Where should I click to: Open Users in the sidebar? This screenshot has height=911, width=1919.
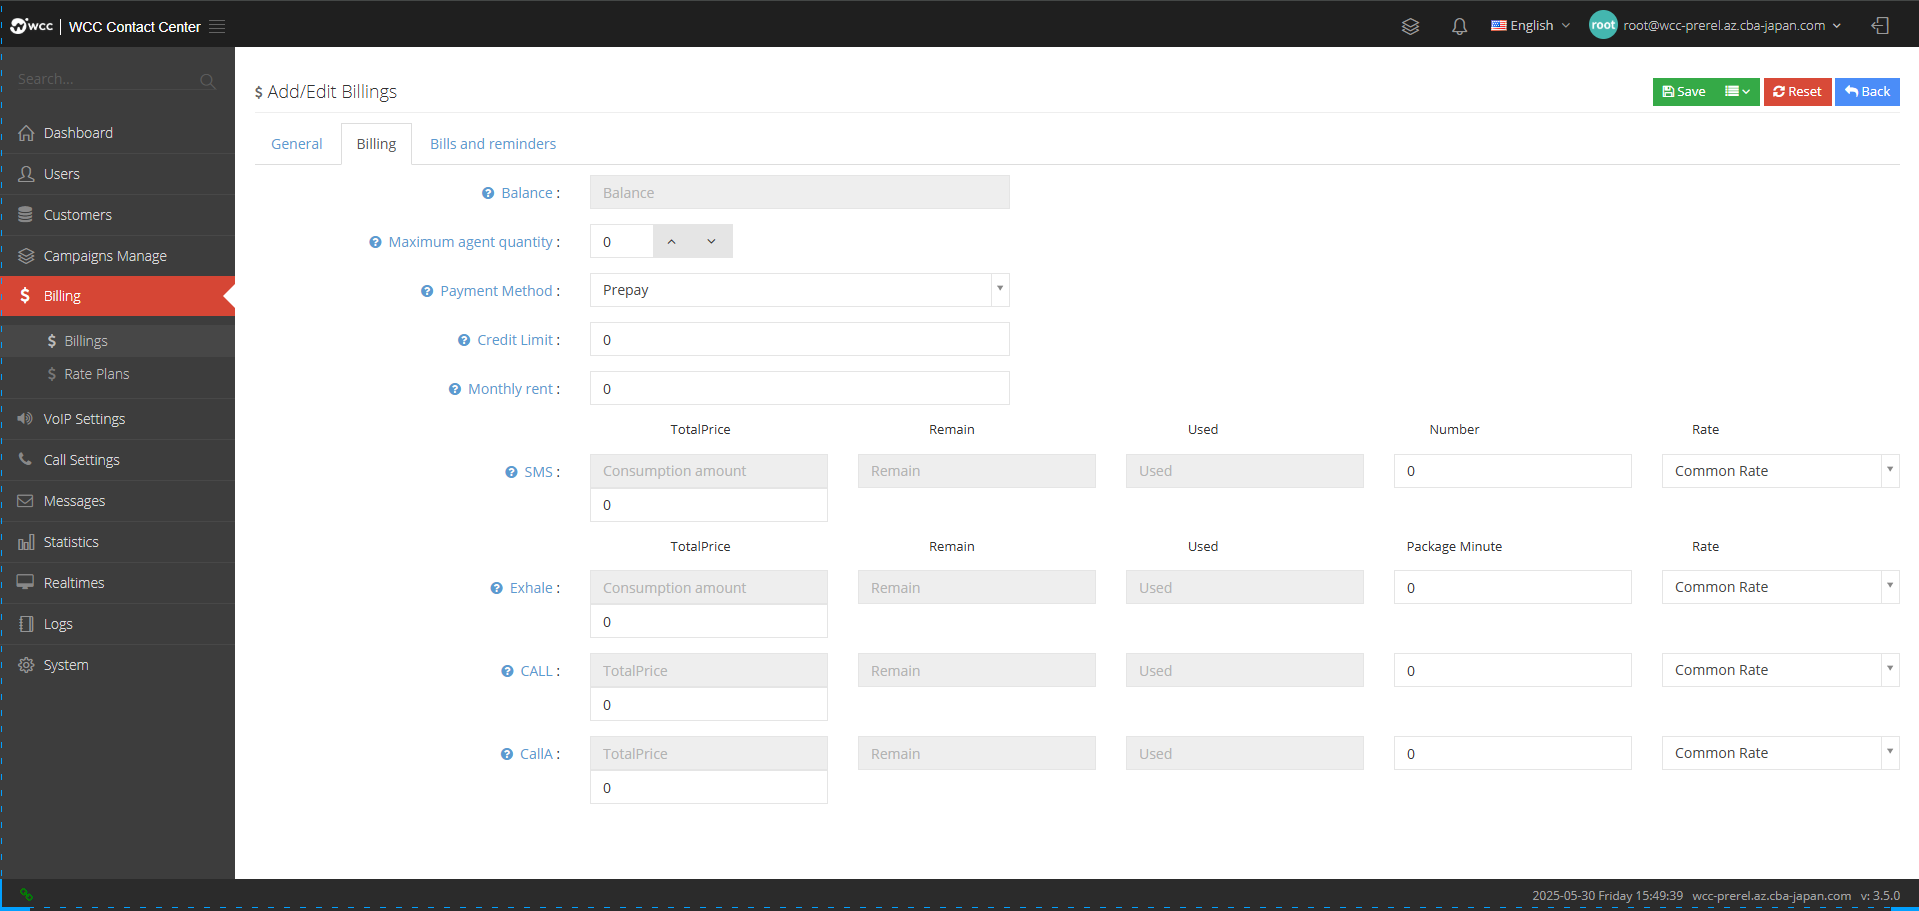(118, 174)
